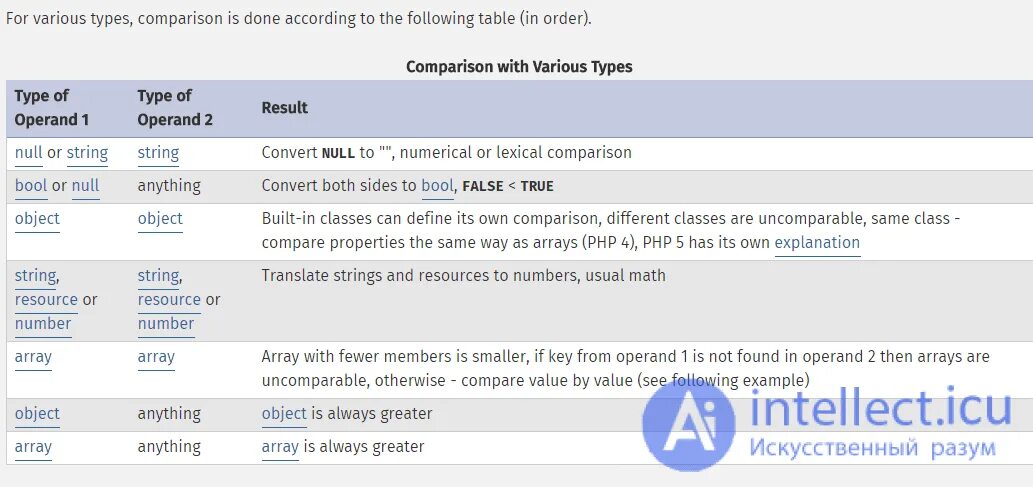Open 'number' link in Operand 1 column
Viewport: 1033px width, 487px height.
(x=43, y=324)
